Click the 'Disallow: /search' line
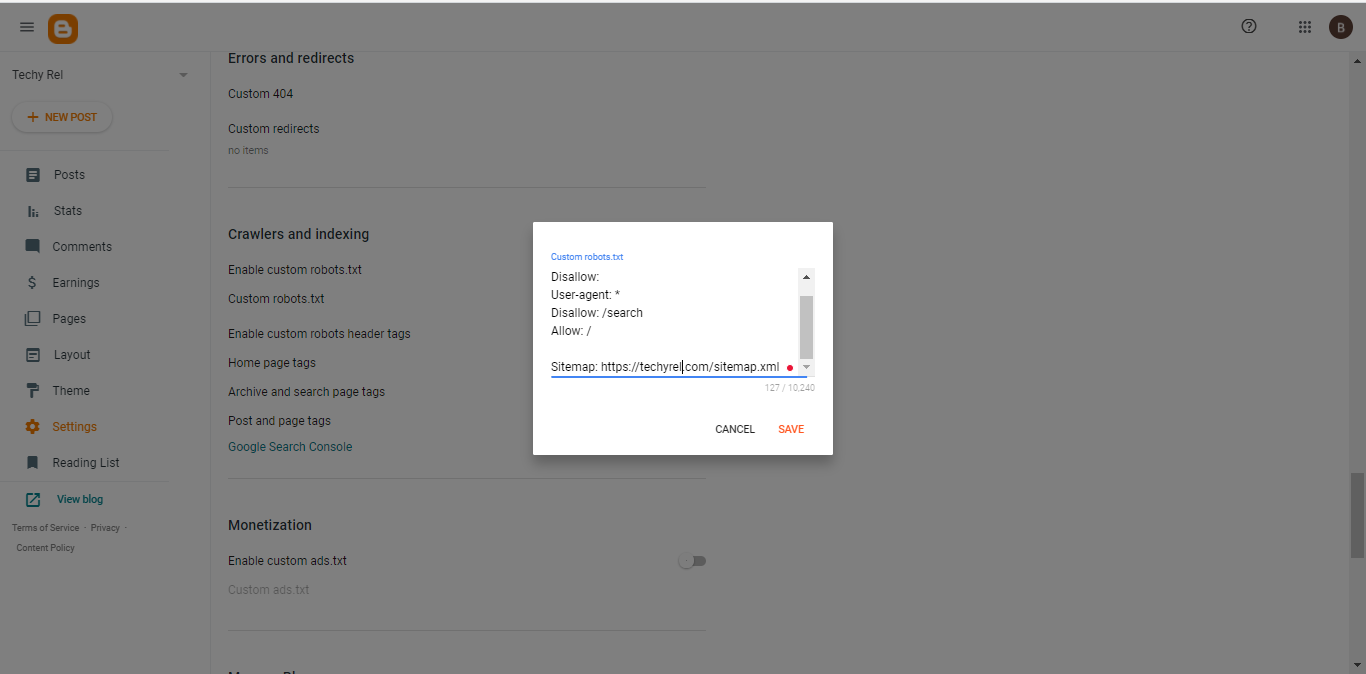Image resolution: width=1366 pixels, height=674 pixels. click(x=597, y=313)
